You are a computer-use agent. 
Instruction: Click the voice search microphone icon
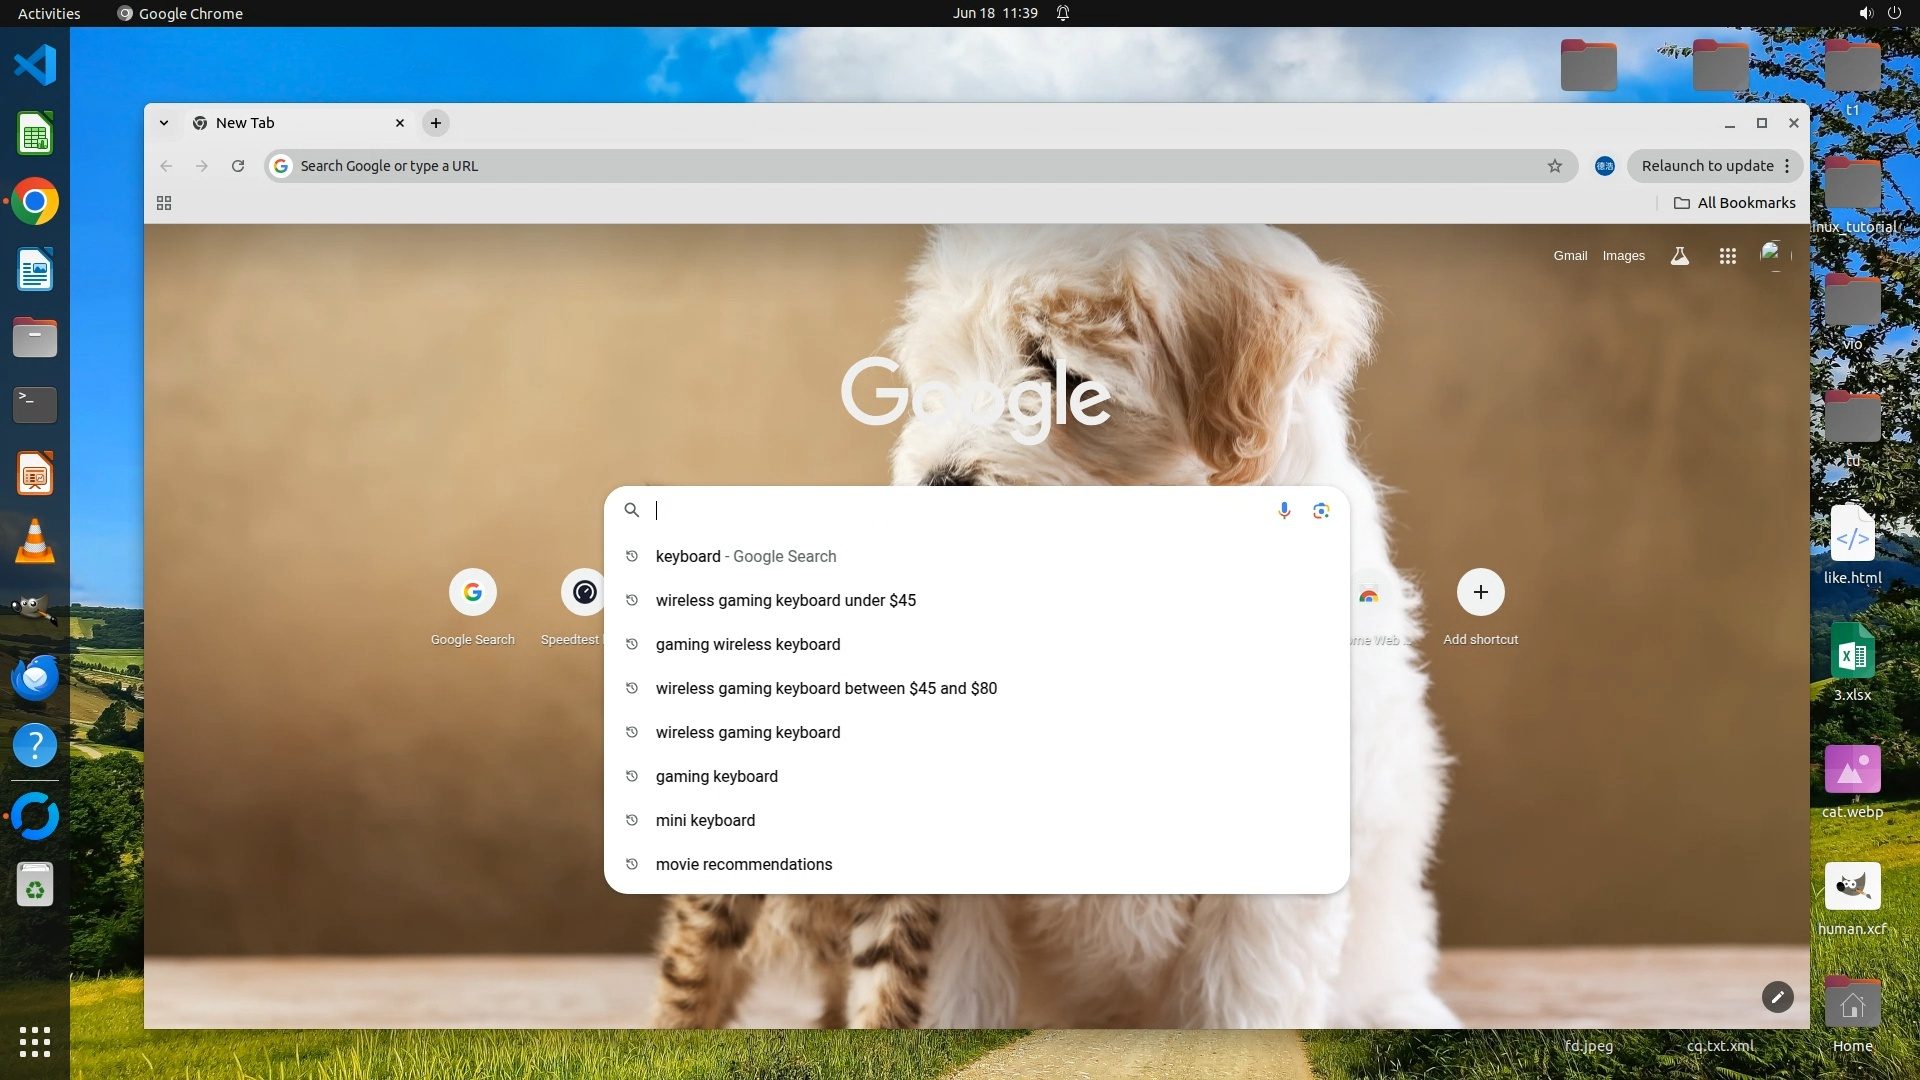pyautogui.click(x=1284, y=511)
